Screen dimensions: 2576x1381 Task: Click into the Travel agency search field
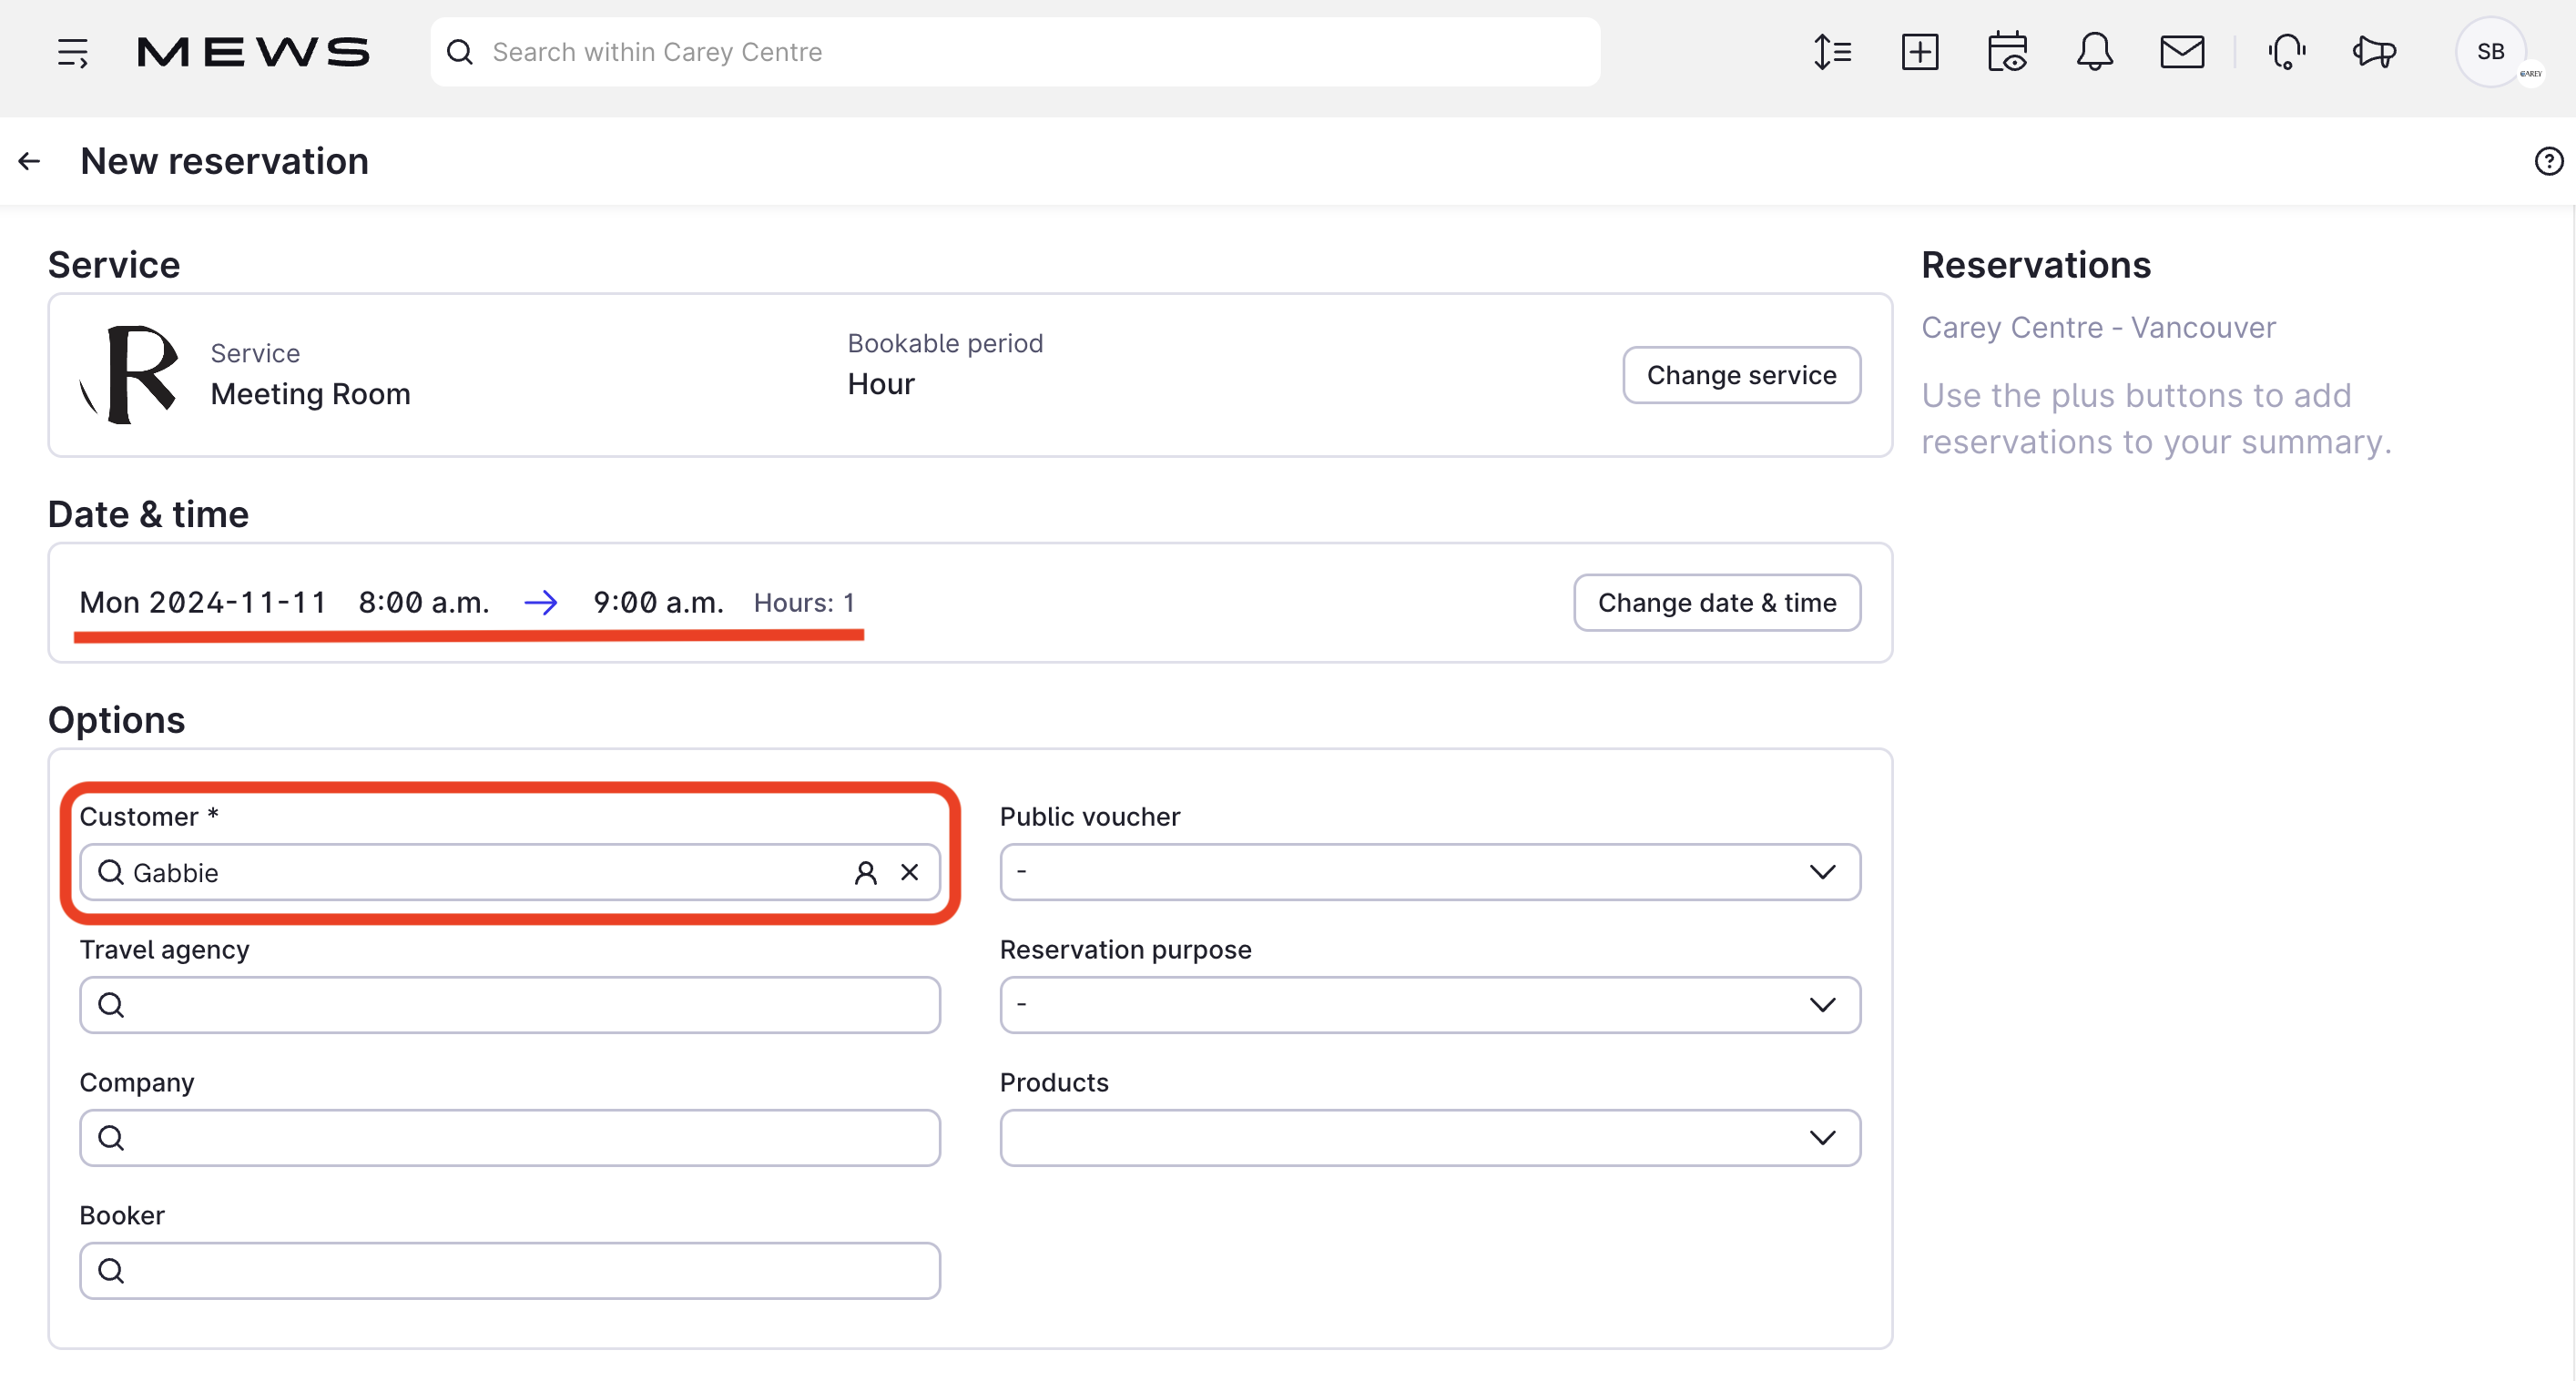pos(509,1004)
